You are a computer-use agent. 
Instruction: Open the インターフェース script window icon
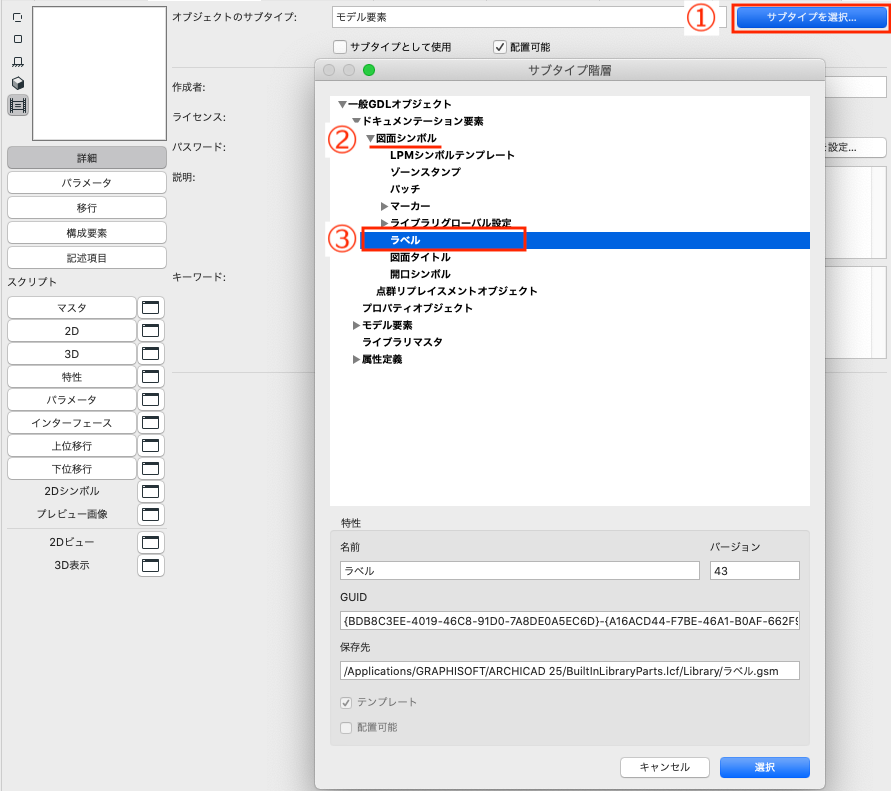click(x=151, y=423)
